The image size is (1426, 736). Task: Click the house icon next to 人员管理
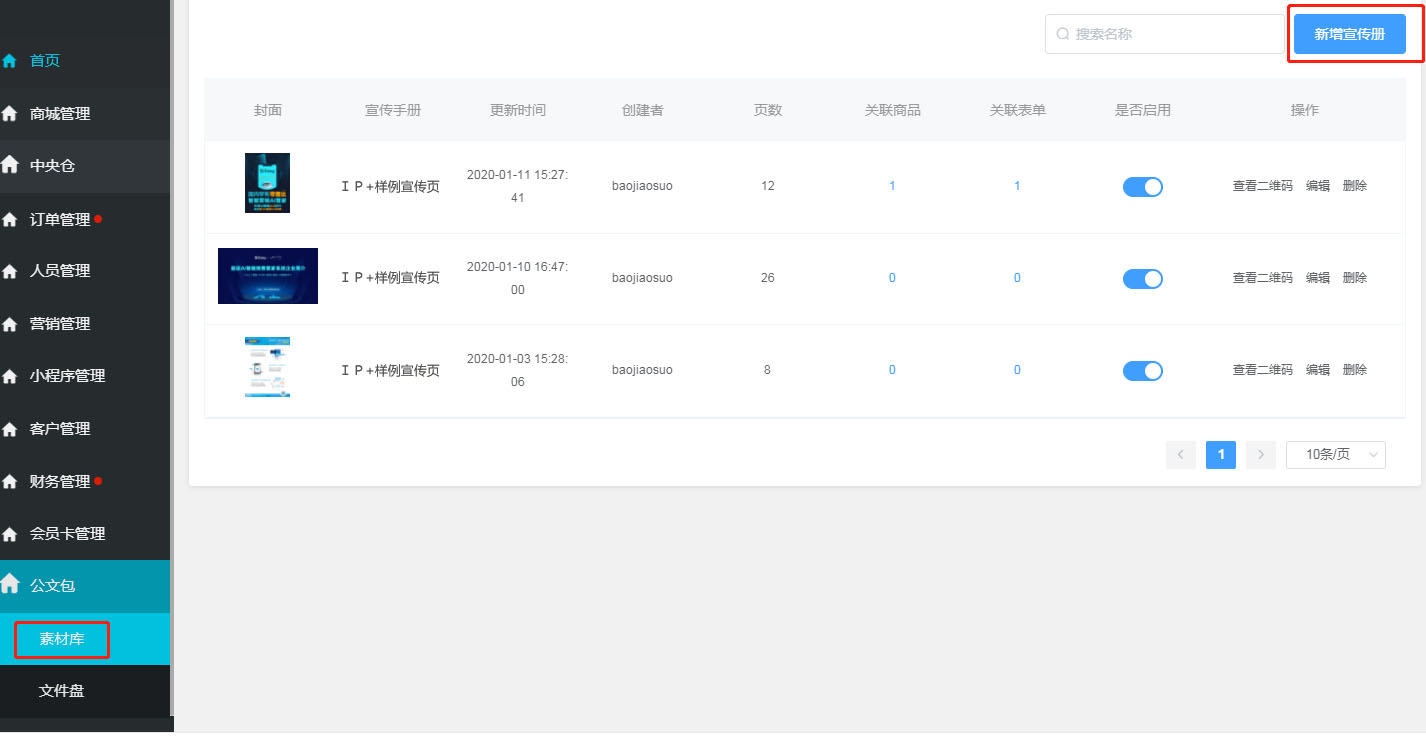[9, 271]
